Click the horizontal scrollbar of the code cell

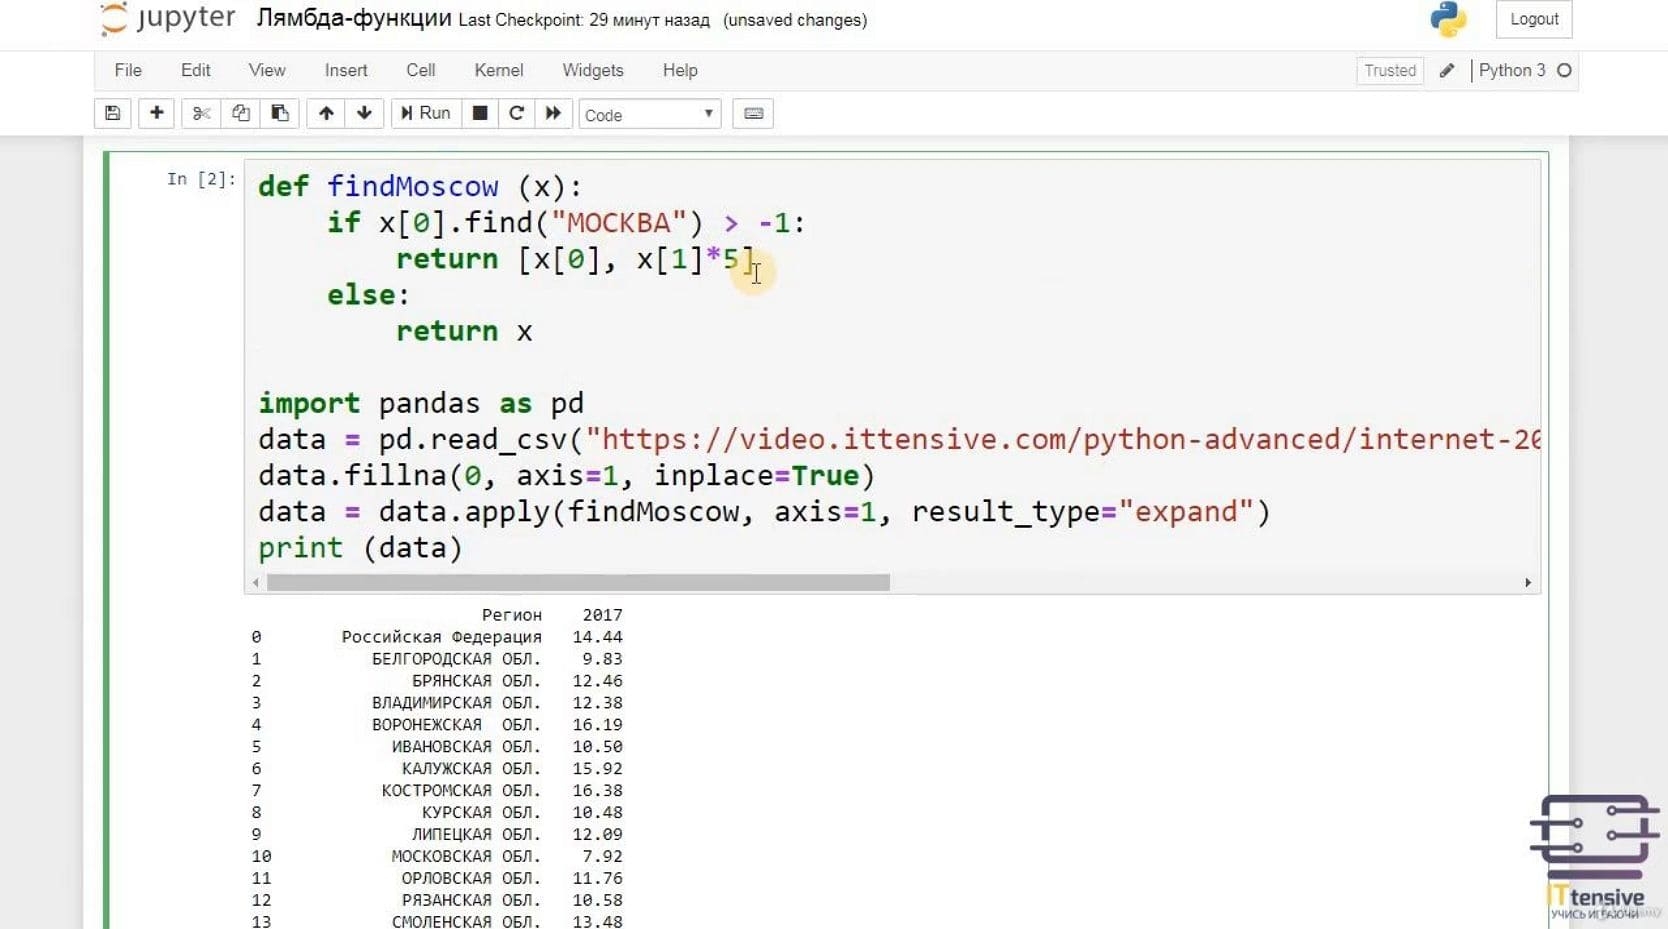[578, 582]
